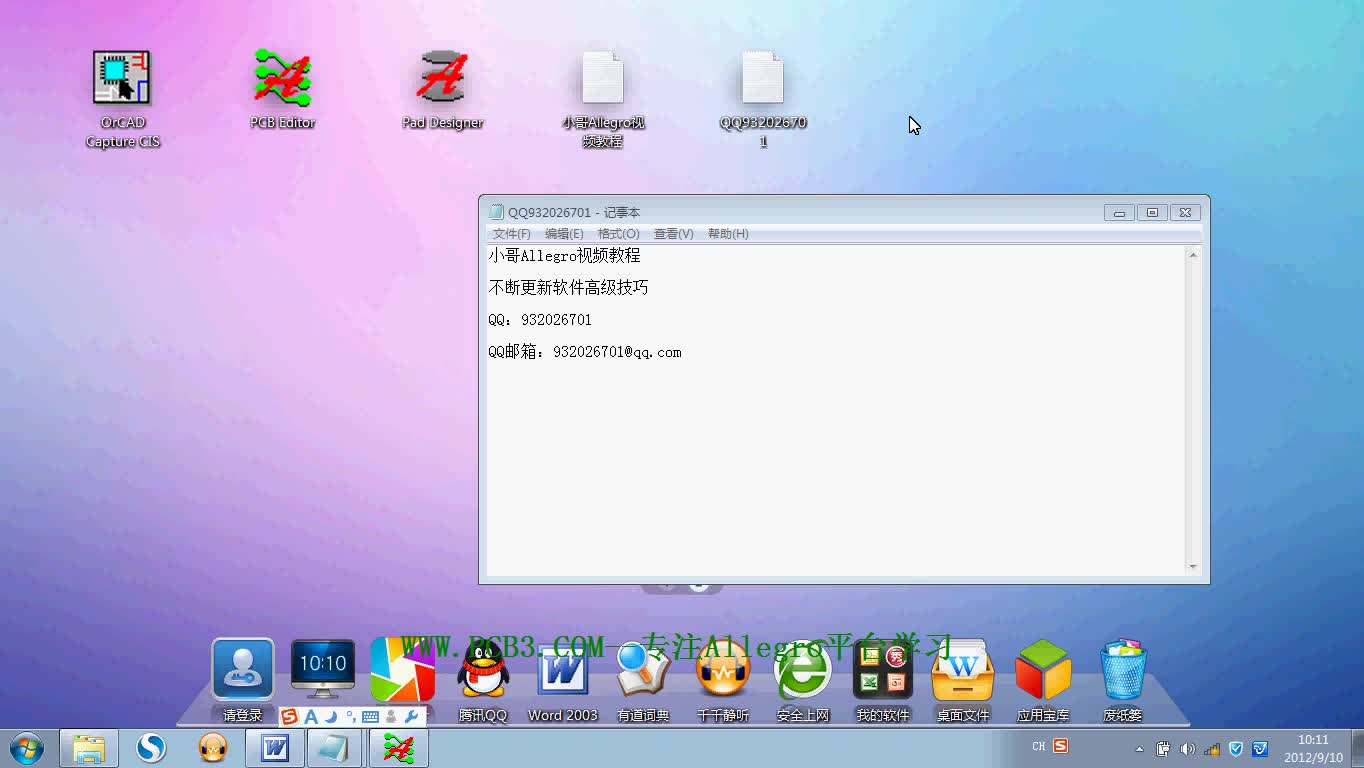1364x768 pixels.
Task: Maximize the Notepad window
Action: (1152, 213)
